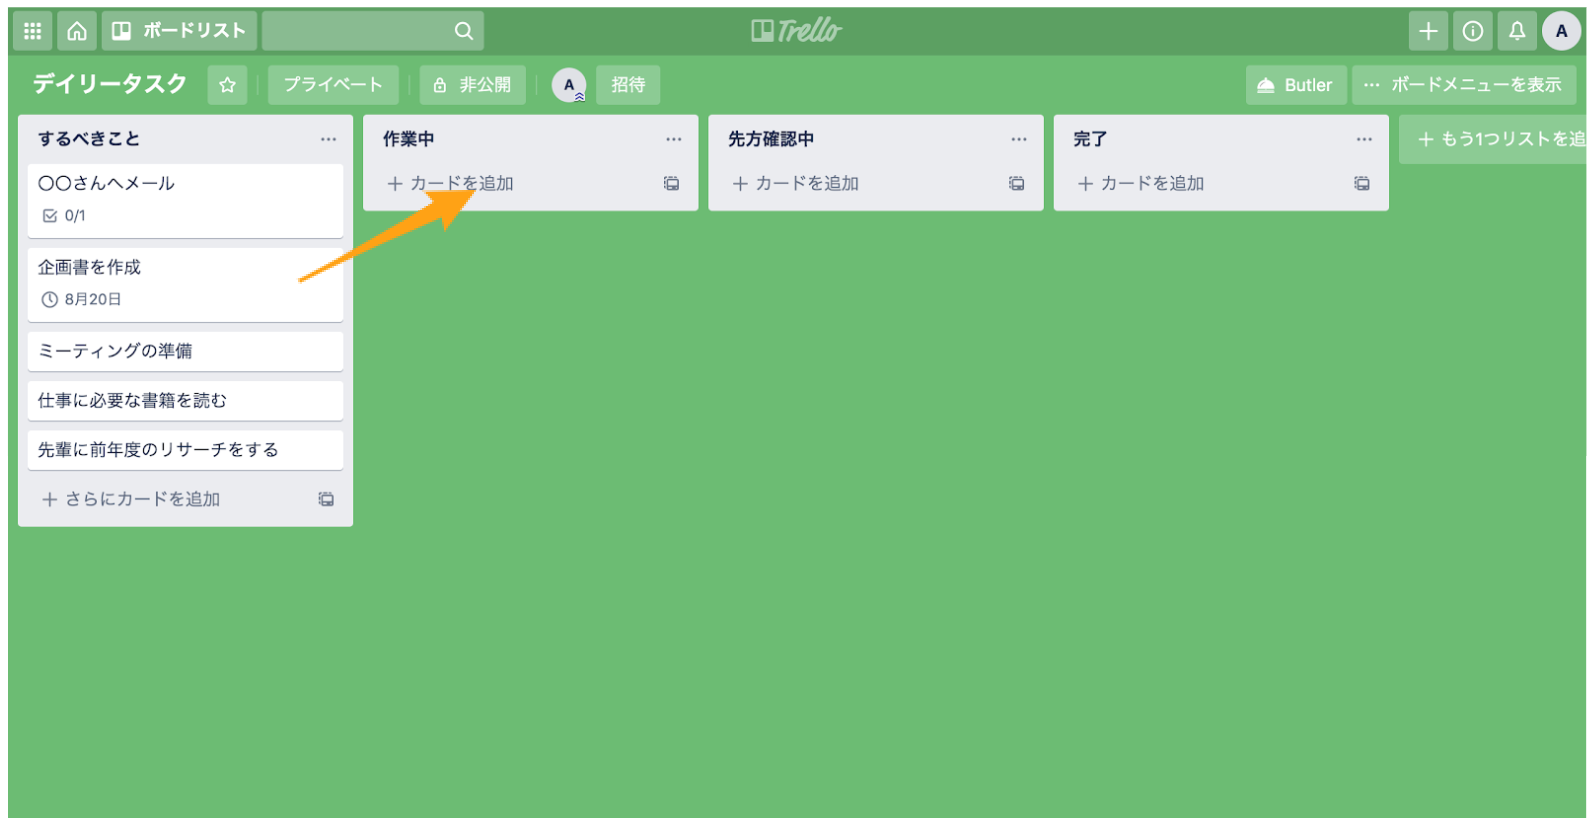Screen dimensions: 1594x818
Task: Open board member avatar A
Action: pyautogui.click(x=569, y=85)
